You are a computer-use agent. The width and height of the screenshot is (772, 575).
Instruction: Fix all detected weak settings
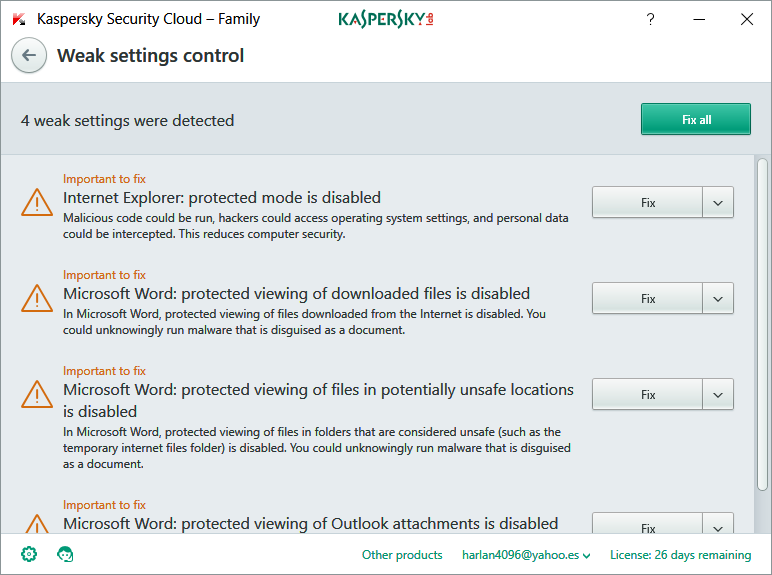[x=696, y=119]
